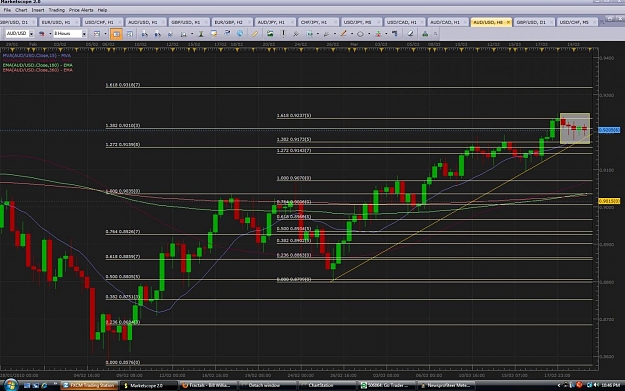Click the chart type icon
625x391 pixels.
coord(97,34)
